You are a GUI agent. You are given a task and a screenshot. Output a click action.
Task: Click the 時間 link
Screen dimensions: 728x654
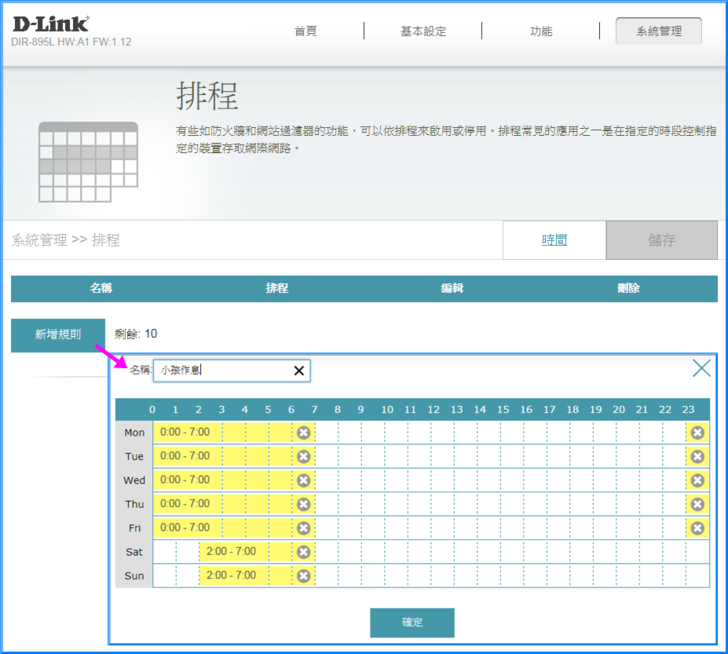click(554, 240)
